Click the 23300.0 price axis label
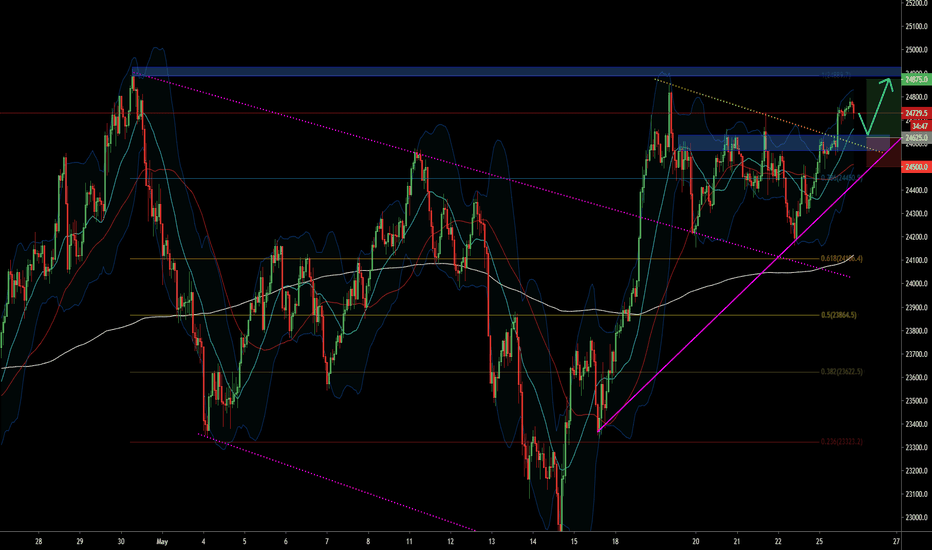The width and height of the screenshot is (932, 550). point(917,448)
